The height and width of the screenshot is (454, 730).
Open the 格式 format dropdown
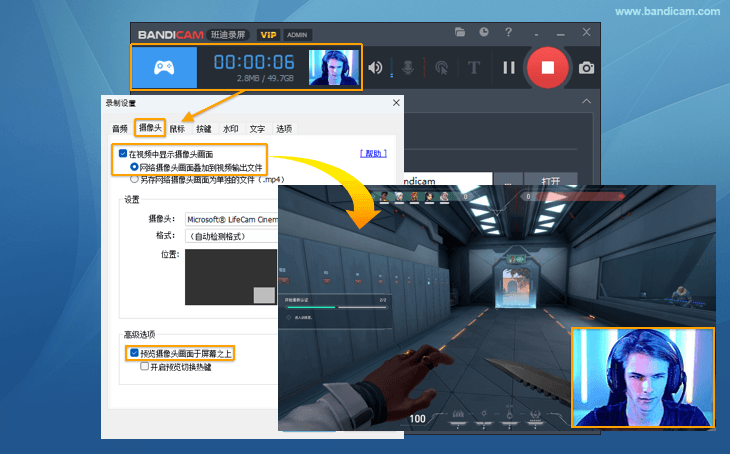[x=231, y=236]
